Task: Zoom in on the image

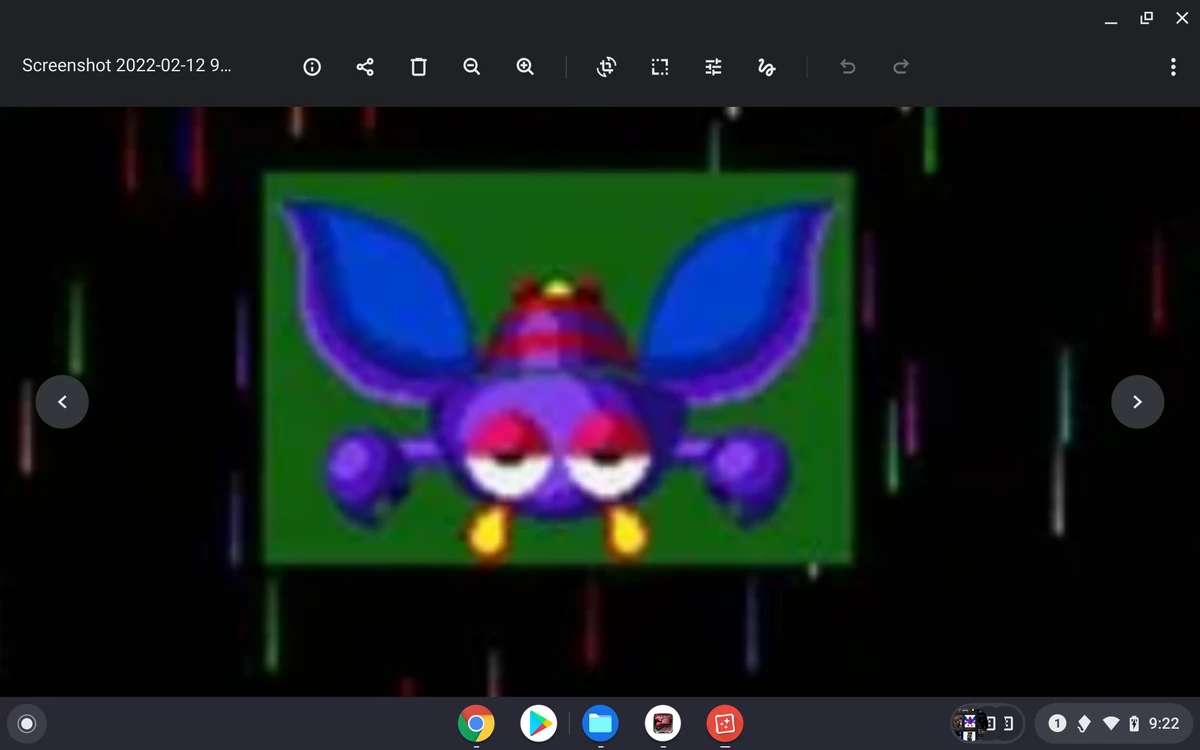Action: [x=525, y=67]
